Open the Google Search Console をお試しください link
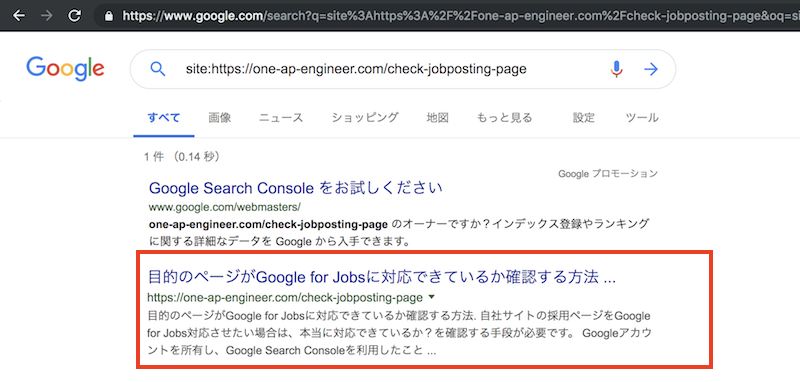800x382 pixels. pyautogui.click(x=295, y=188)
